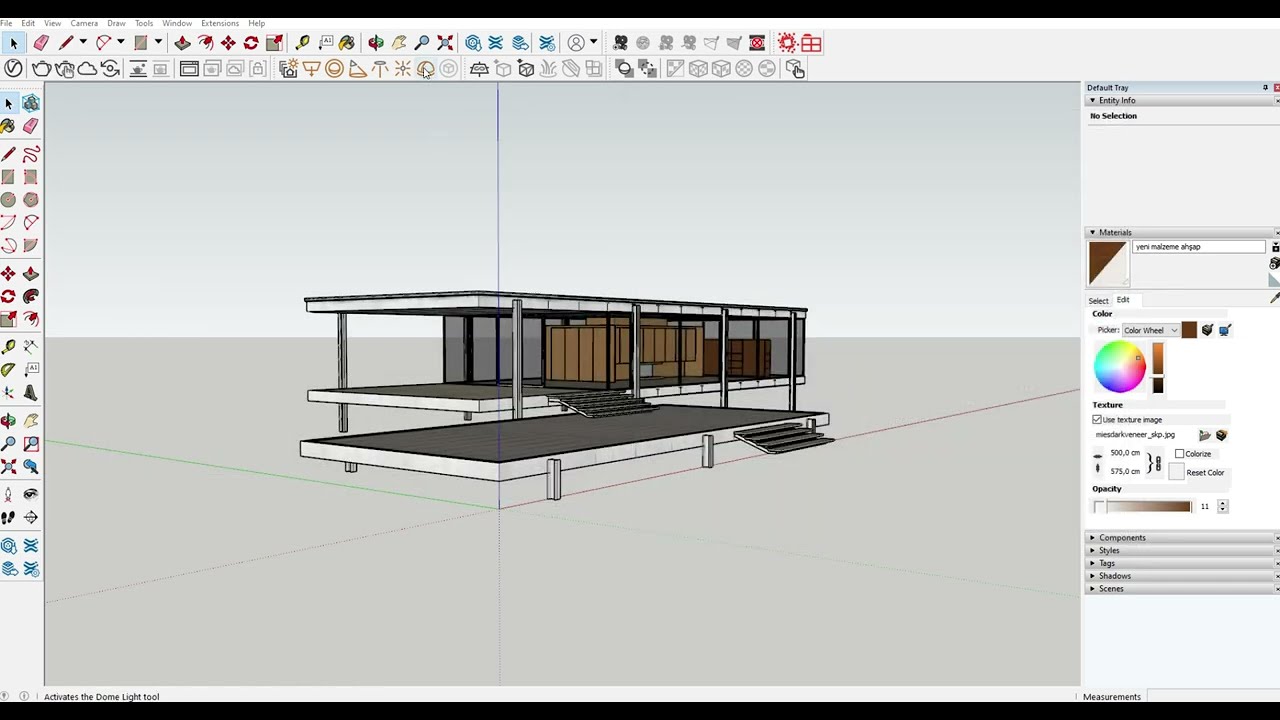Click the V-Ray cloud render icon
This screenshot has height=720, width=1280.
(87, 68)
